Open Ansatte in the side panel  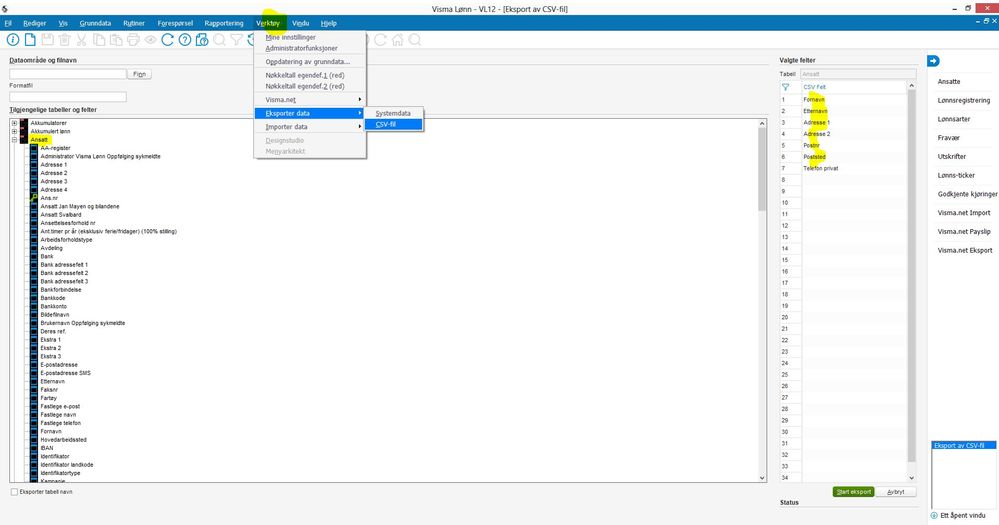tap(949, 82)
